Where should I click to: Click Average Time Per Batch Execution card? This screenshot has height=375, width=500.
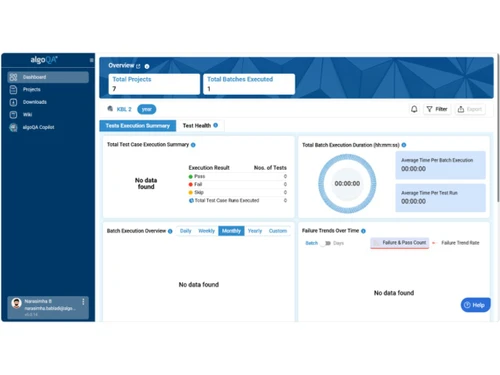click(440, 165)
